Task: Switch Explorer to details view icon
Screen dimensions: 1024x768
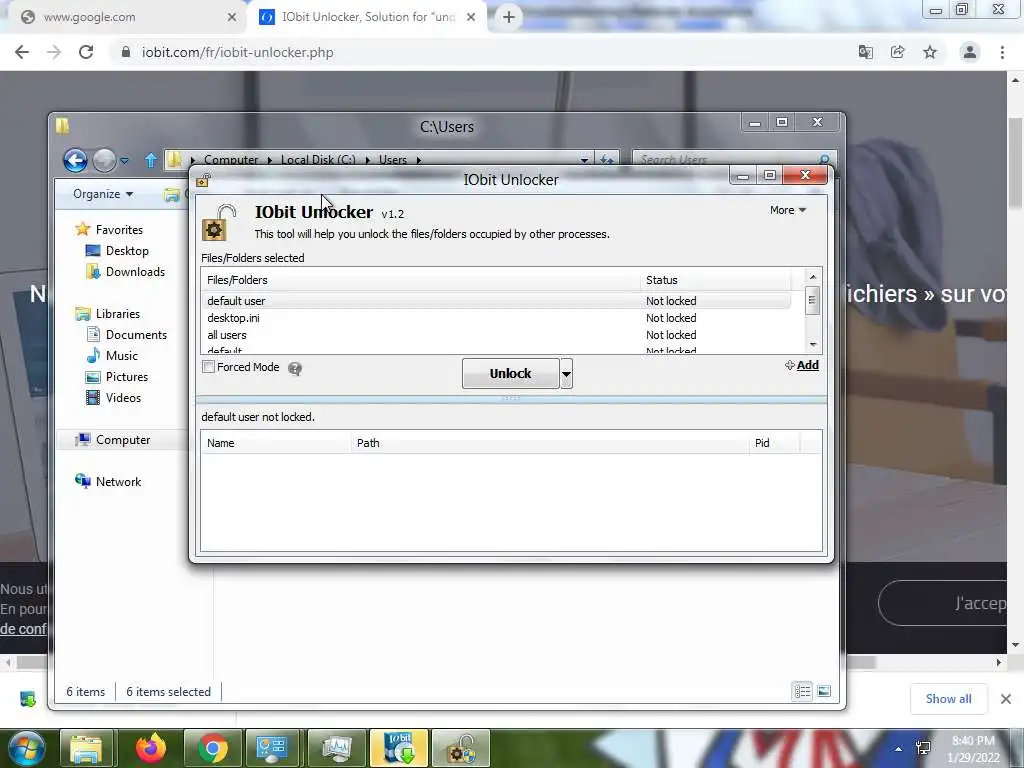Action: (802, 691)
